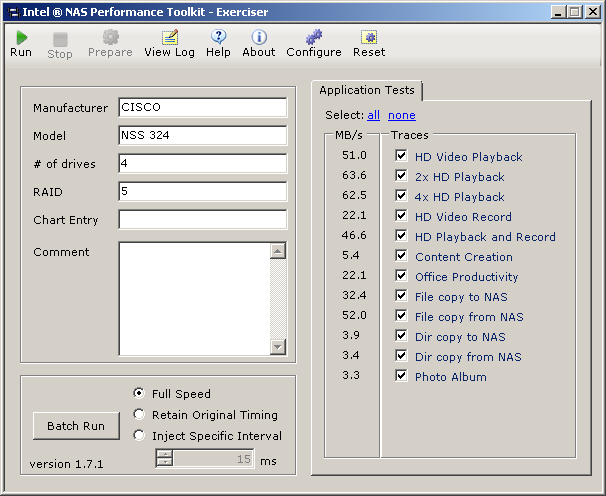
Task: Click the 3.4 MB/s value
Action: point(351,355)
